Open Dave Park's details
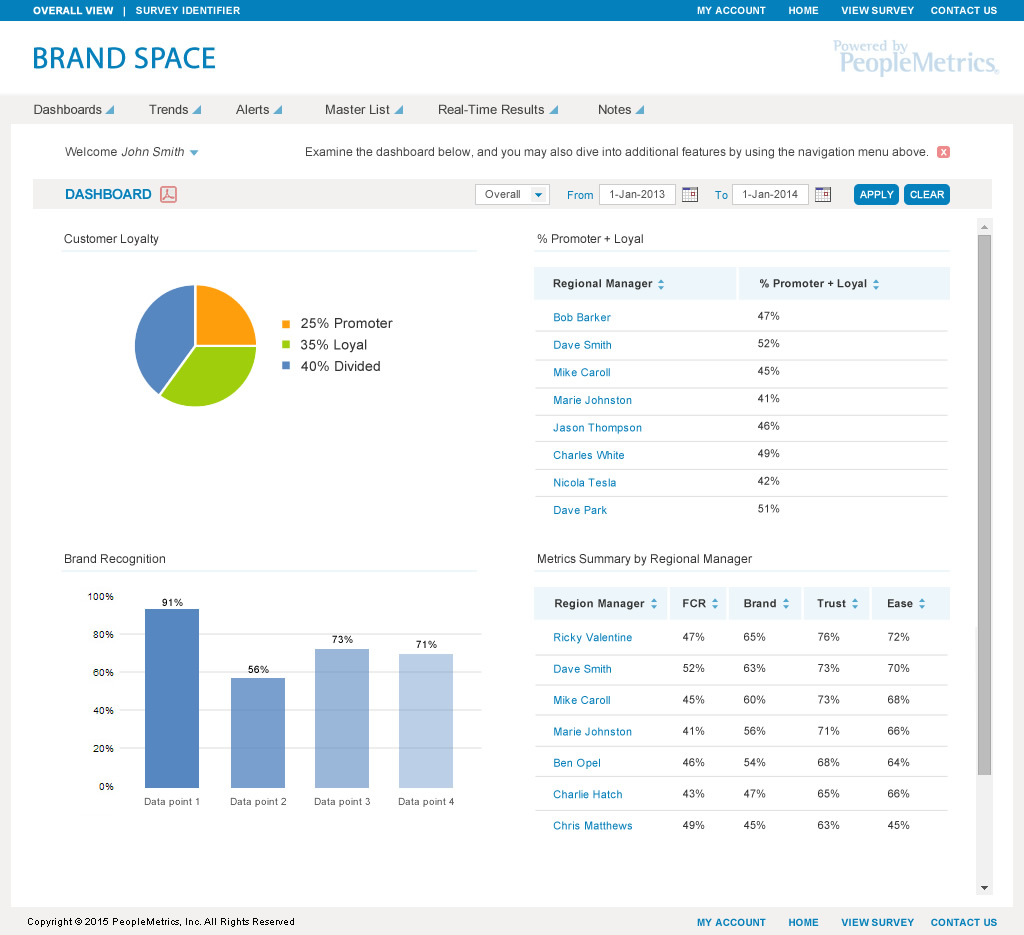1024x935 pixels. click(x=580, y=510)
